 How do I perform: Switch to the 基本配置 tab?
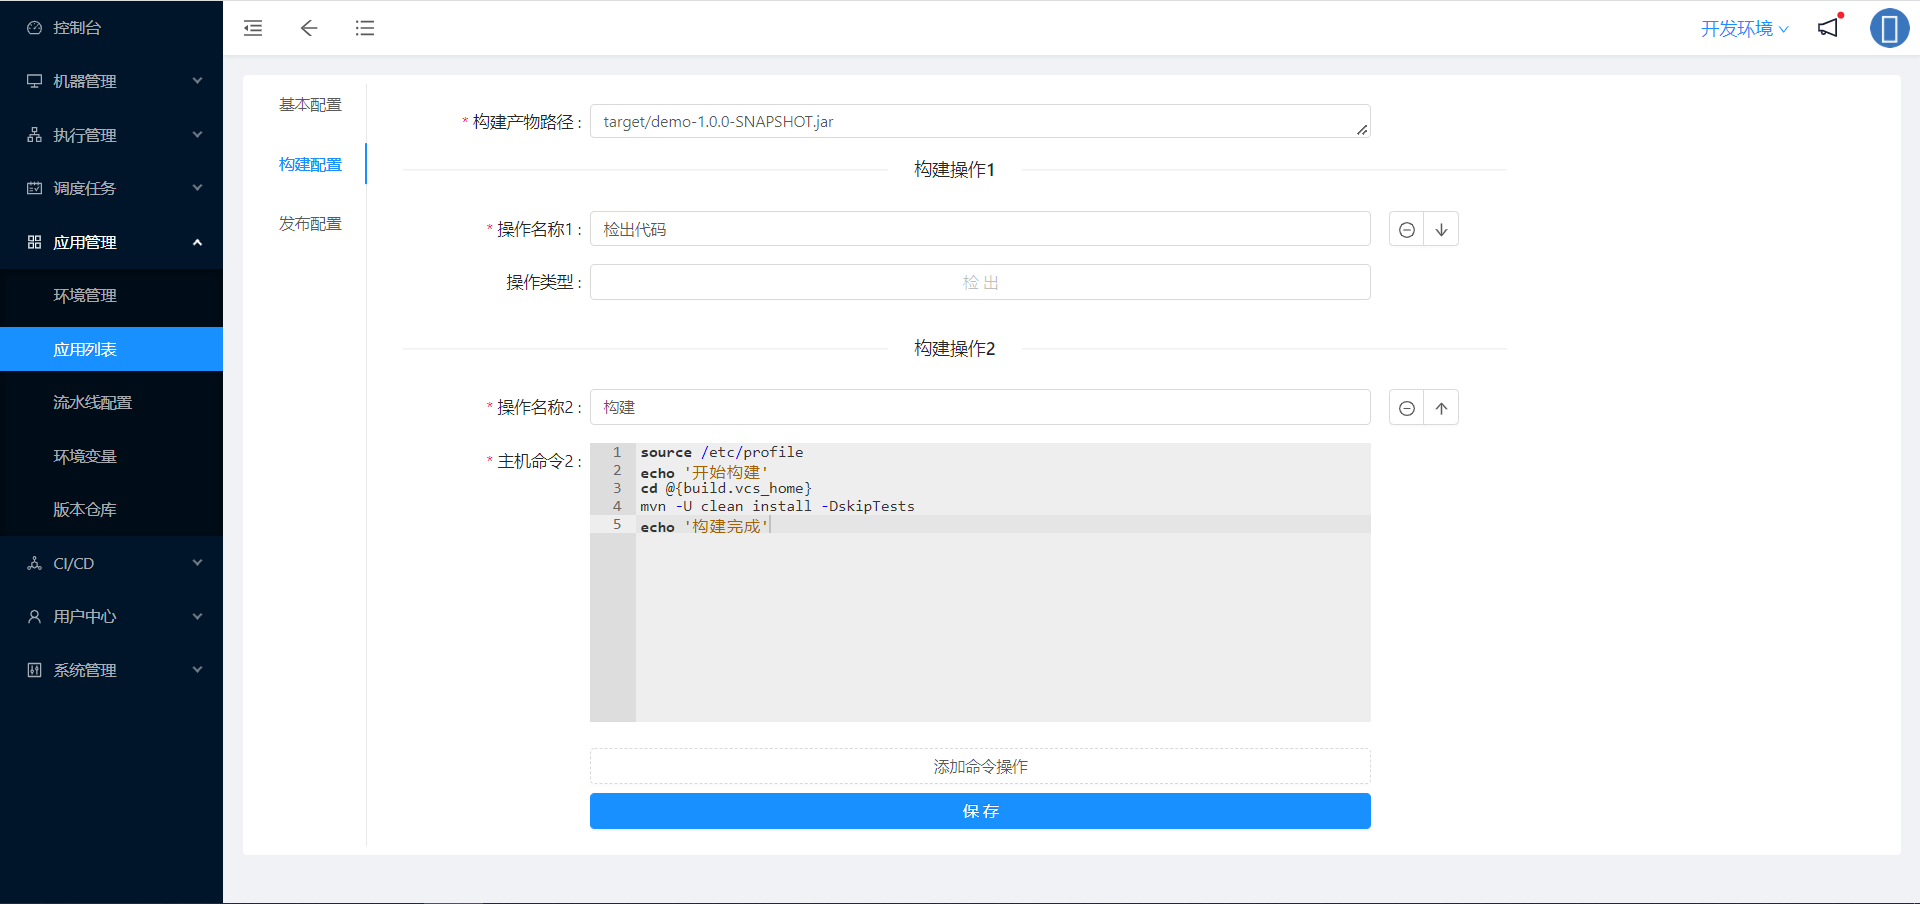tap(310, 104)
